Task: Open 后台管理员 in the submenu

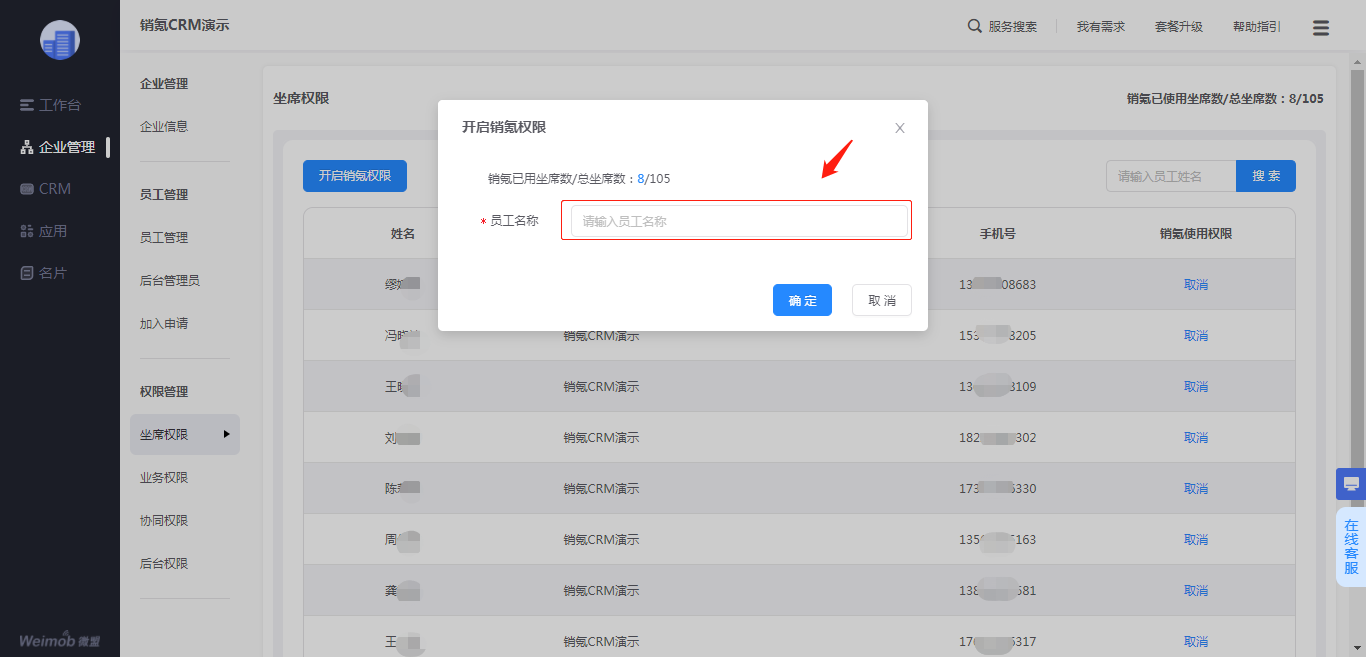Action: (170, 281)
